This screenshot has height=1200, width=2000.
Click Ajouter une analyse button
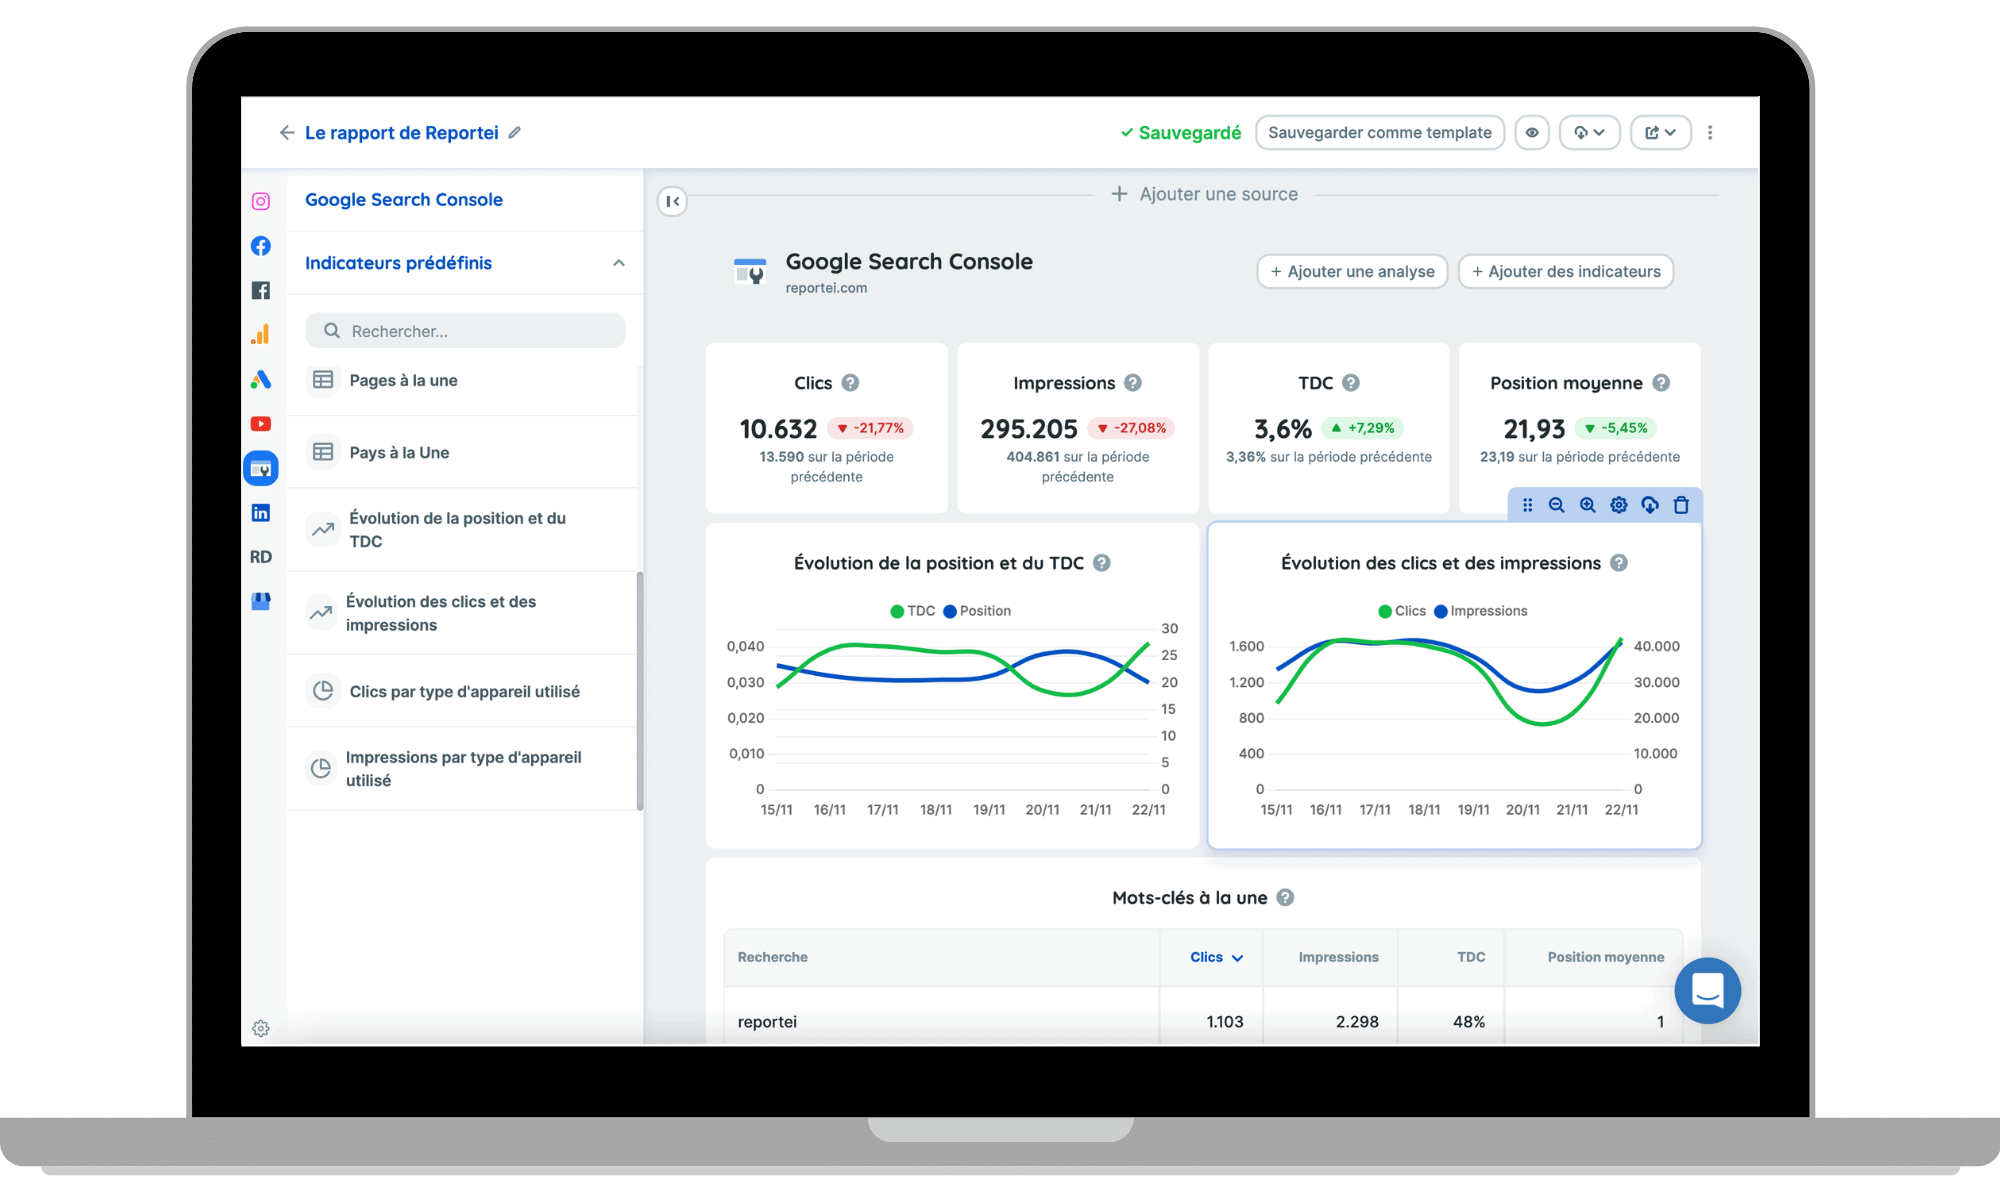tap(1351, 271)
